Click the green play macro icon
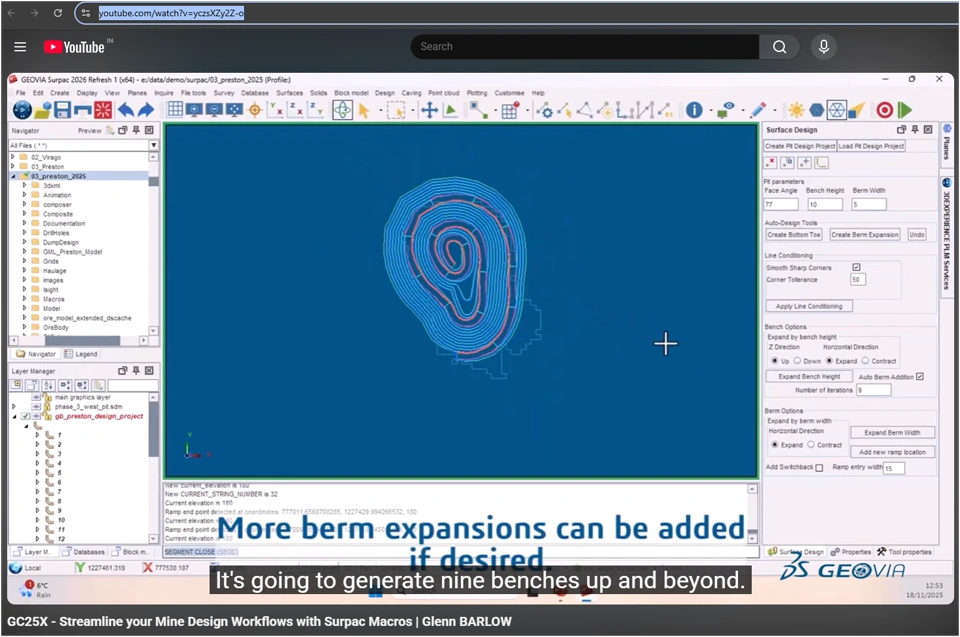Image resolution: width=960 pixels, height=637 pixels. (x=905, y=110)
